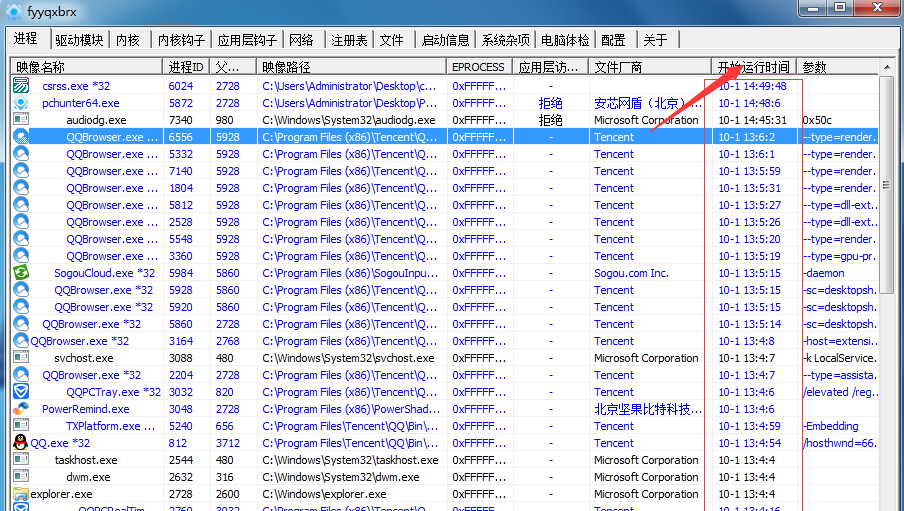Sort by 进程ID column header
The height and width of the screenshot is (511, 904).
(186, 67)
